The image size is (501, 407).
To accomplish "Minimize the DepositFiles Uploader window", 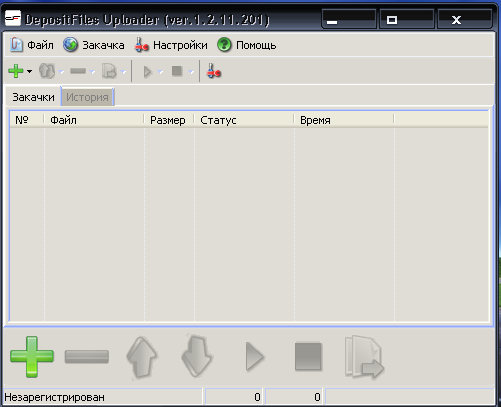I will pyautogui.click(x=349, y=19).
